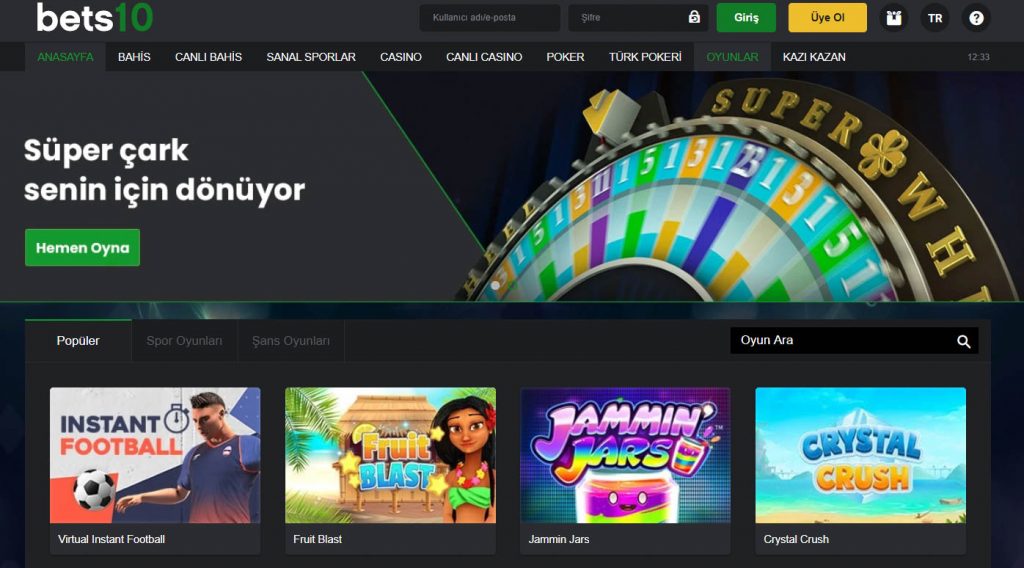Open the Jammin Jars game thumbnail

coord(625,455)
